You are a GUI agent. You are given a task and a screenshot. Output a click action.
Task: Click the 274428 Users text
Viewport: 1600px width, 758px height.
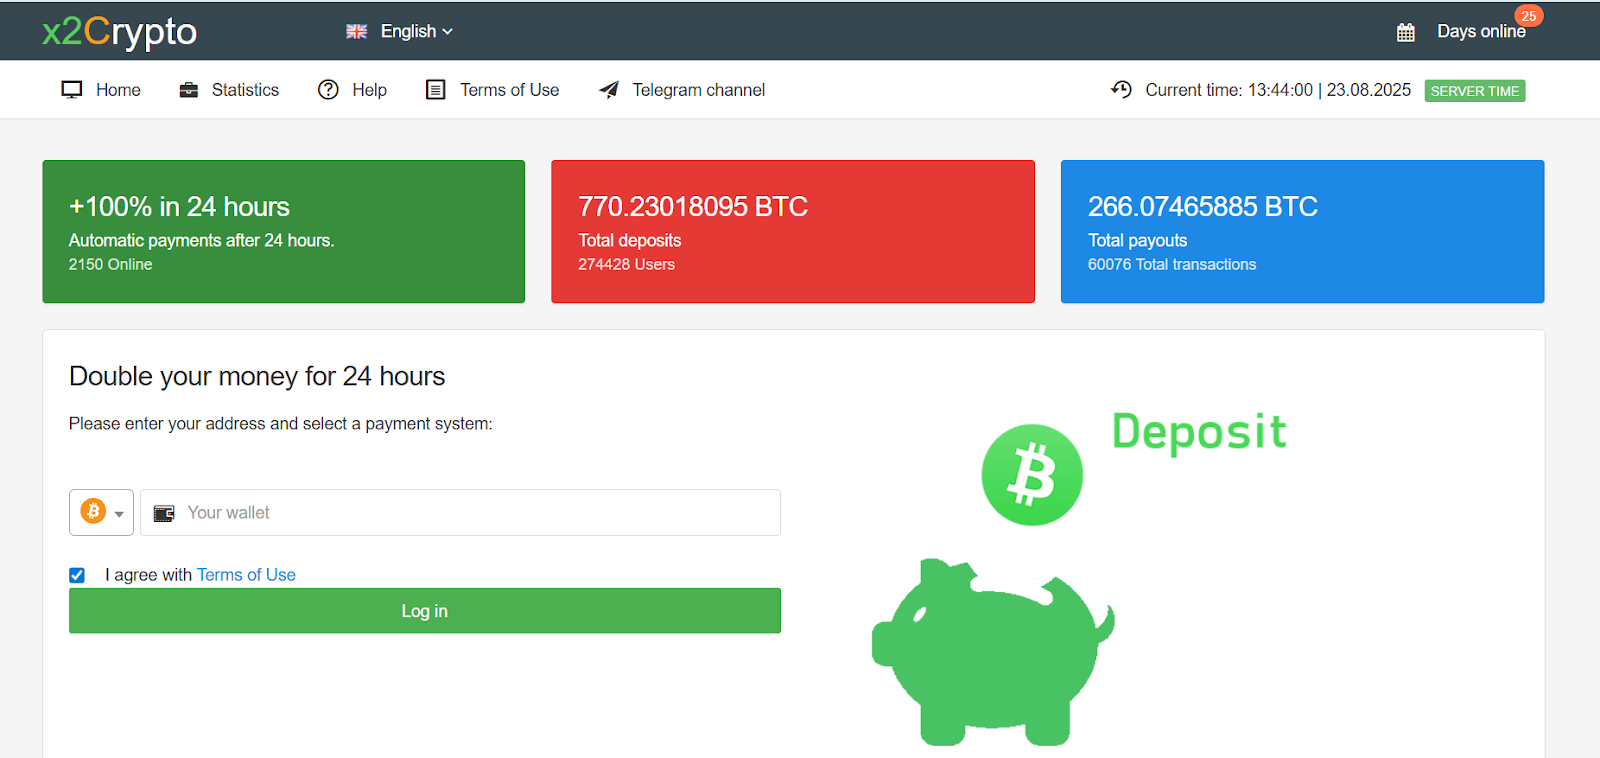[626, 265]
